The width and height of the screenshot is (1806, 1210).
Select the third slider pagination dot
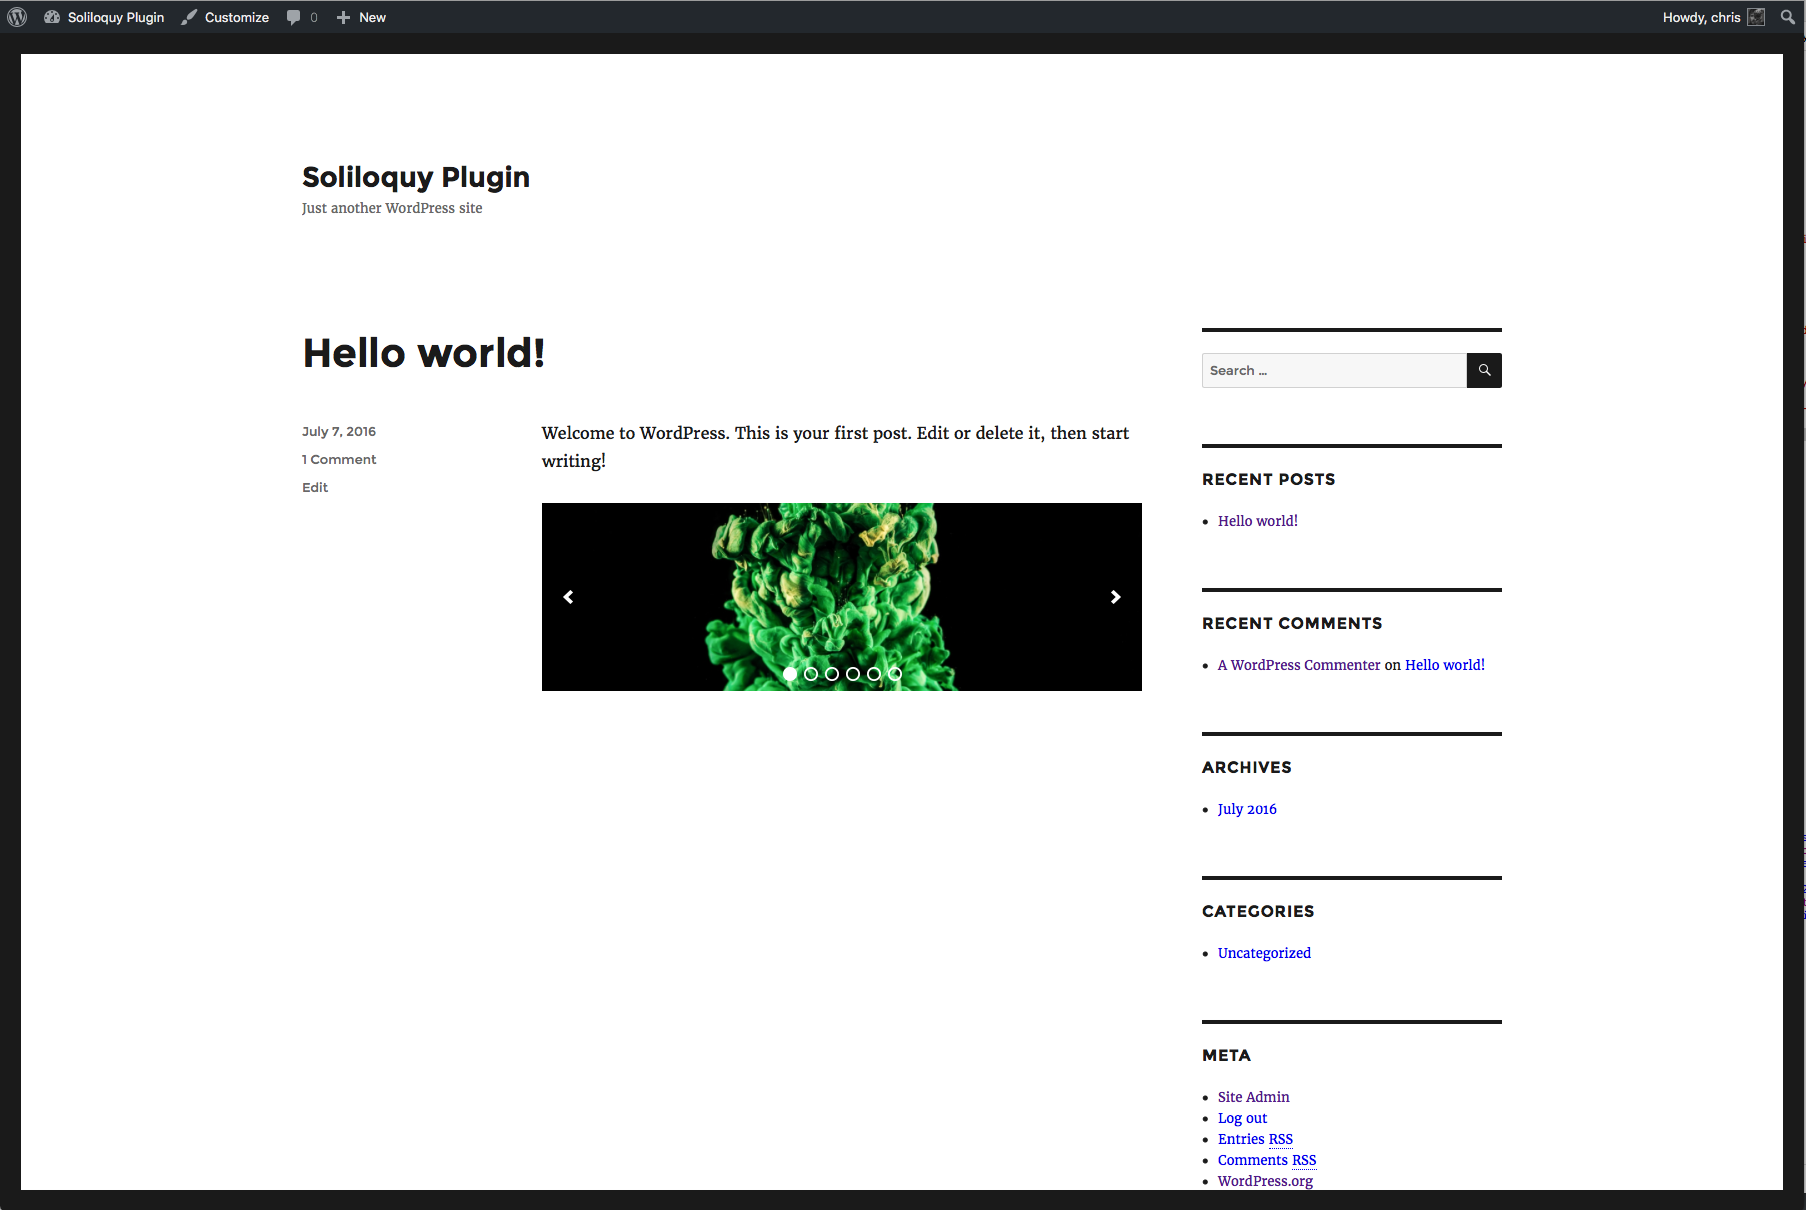coord(832,674)
